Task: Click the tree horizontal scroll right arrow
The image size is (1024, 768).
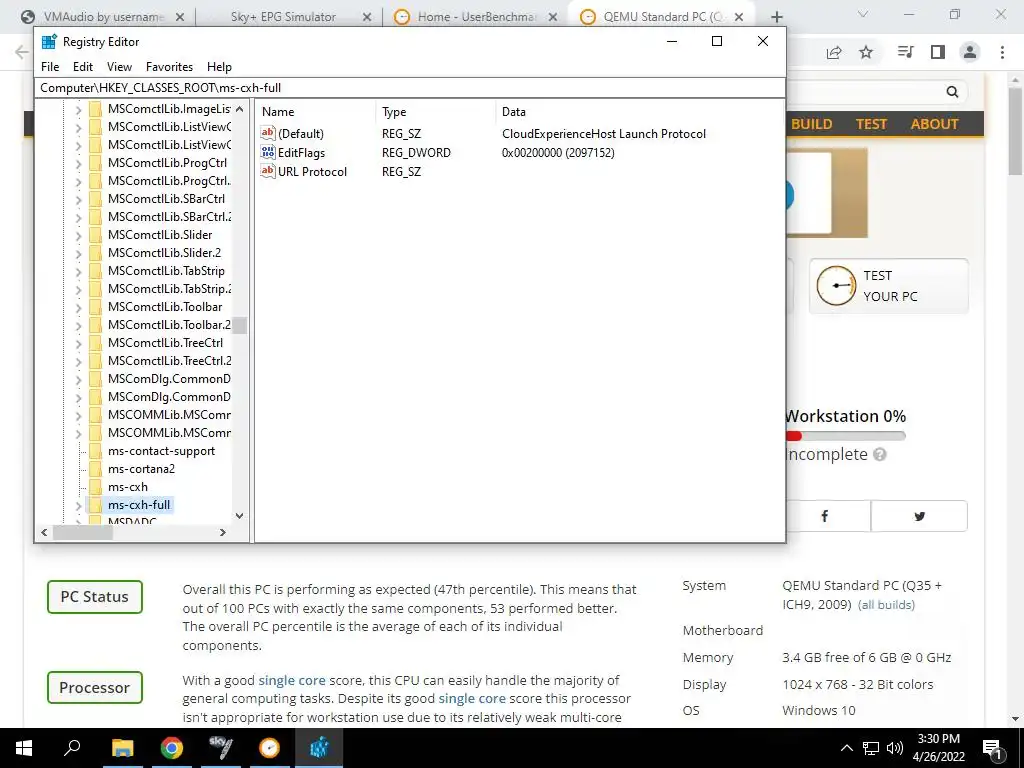Action: pos(223,532)
